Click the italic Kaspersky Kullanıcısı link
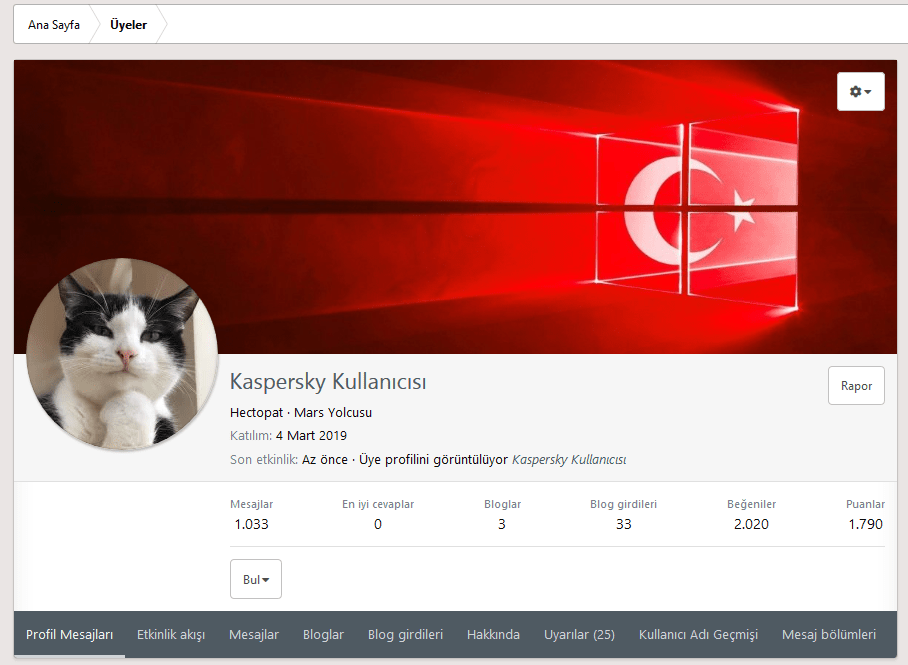908x665 pixels. tap(569, 460)
